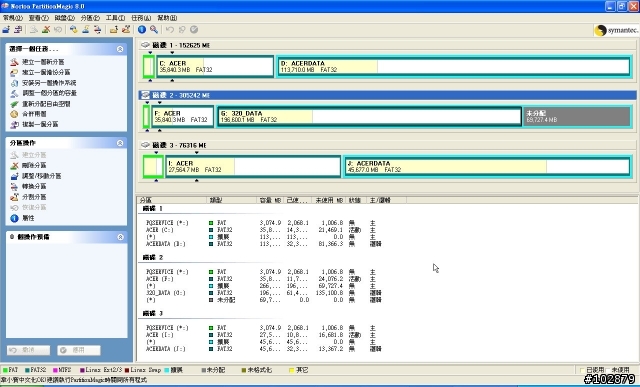This screenshot has width=640, height=387.
Task: Click the Linux Ext2/3 purple legend swatch
Action: tap(82, 370)
